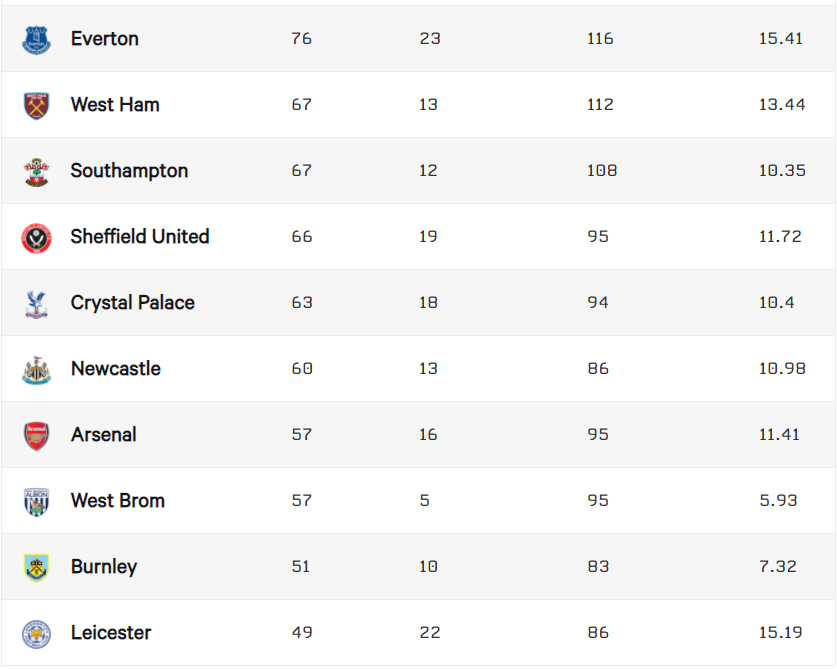Click the Leicester club crest
This screenshot has width=837, height=669.
point(36,633)
